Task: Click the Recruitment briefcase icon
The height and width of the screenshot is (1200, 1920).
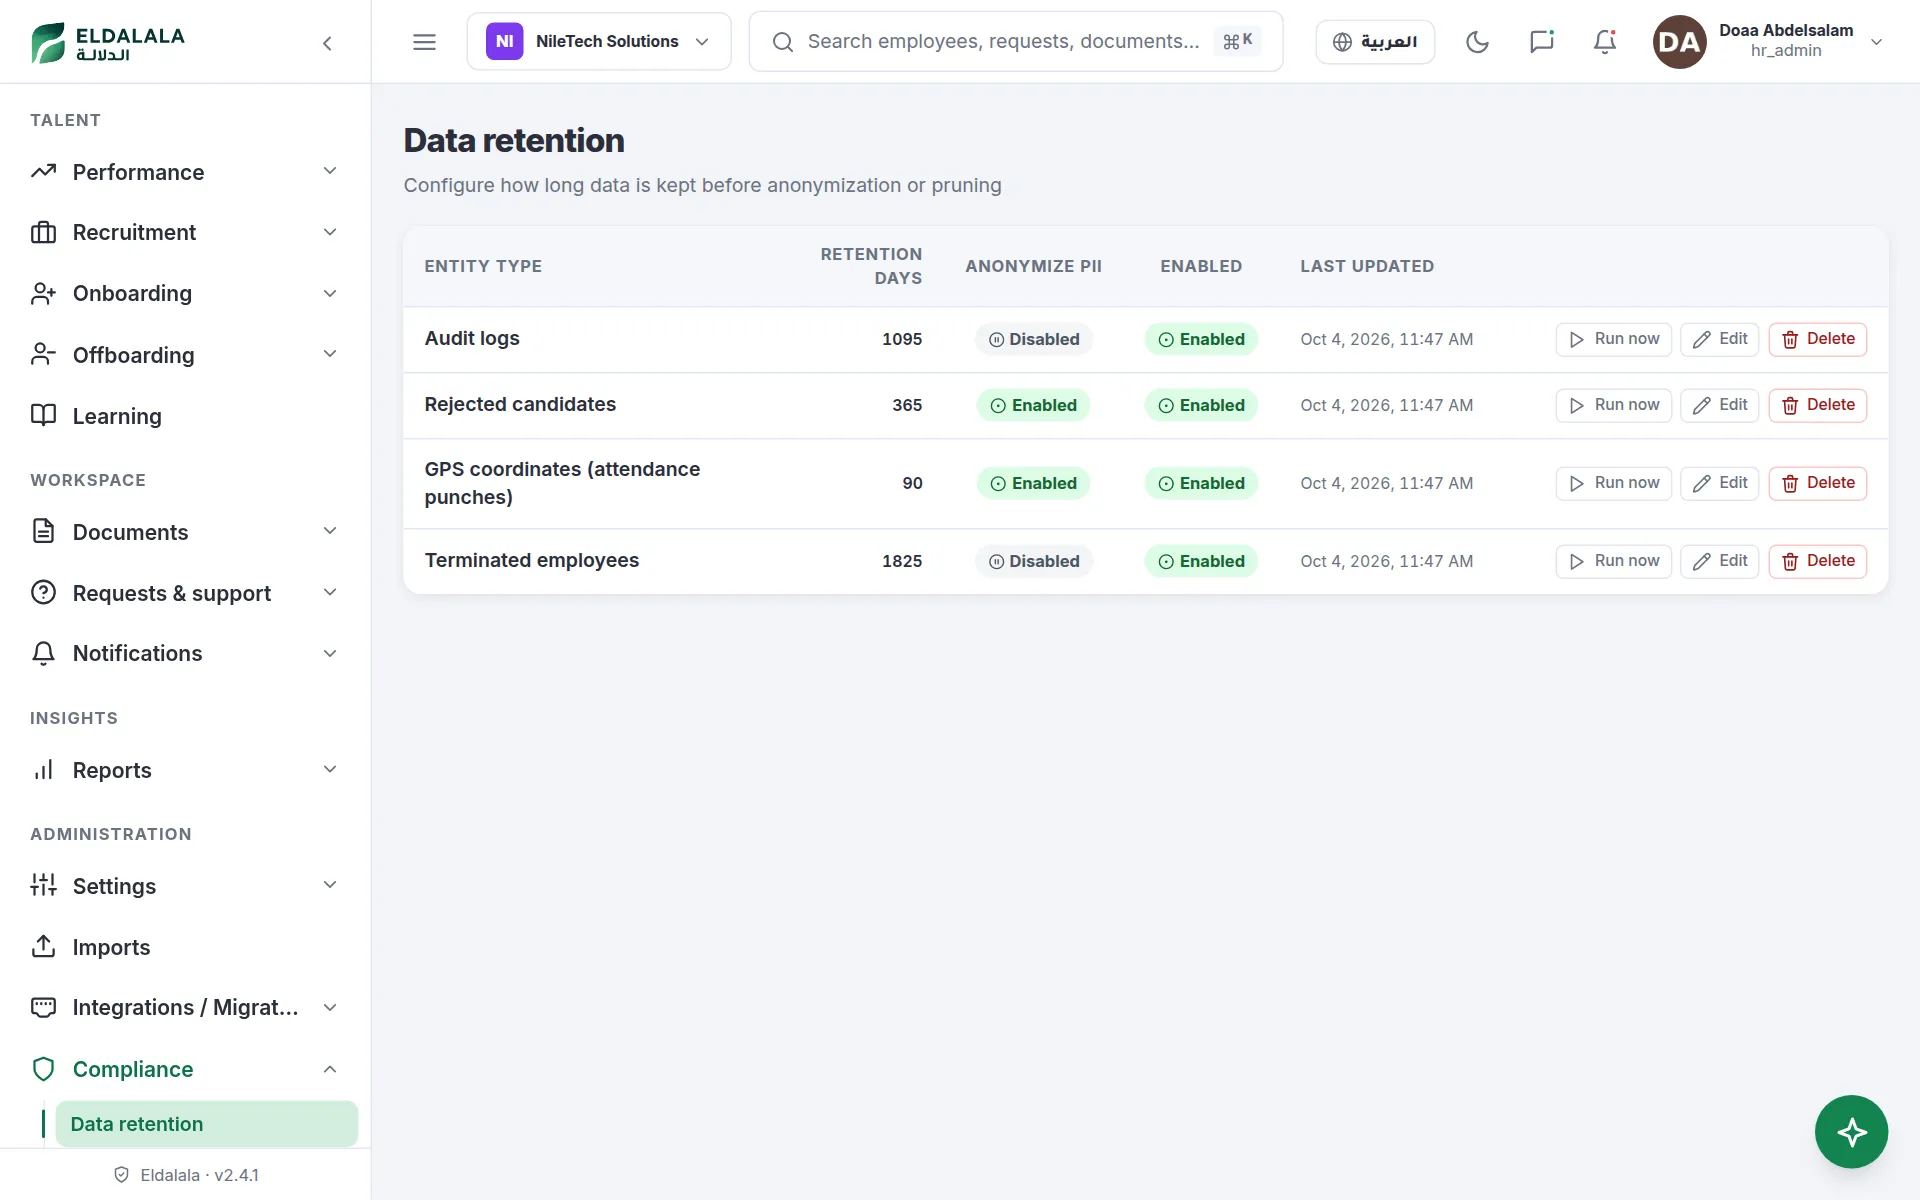Action: tap(43, 232)
